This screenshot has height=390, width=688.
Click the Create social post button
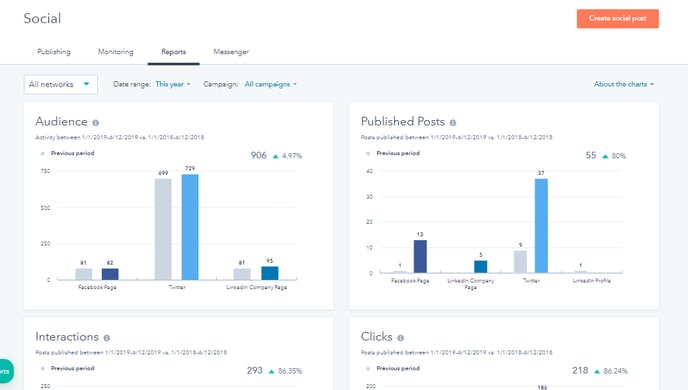click(x=617, y=18)
